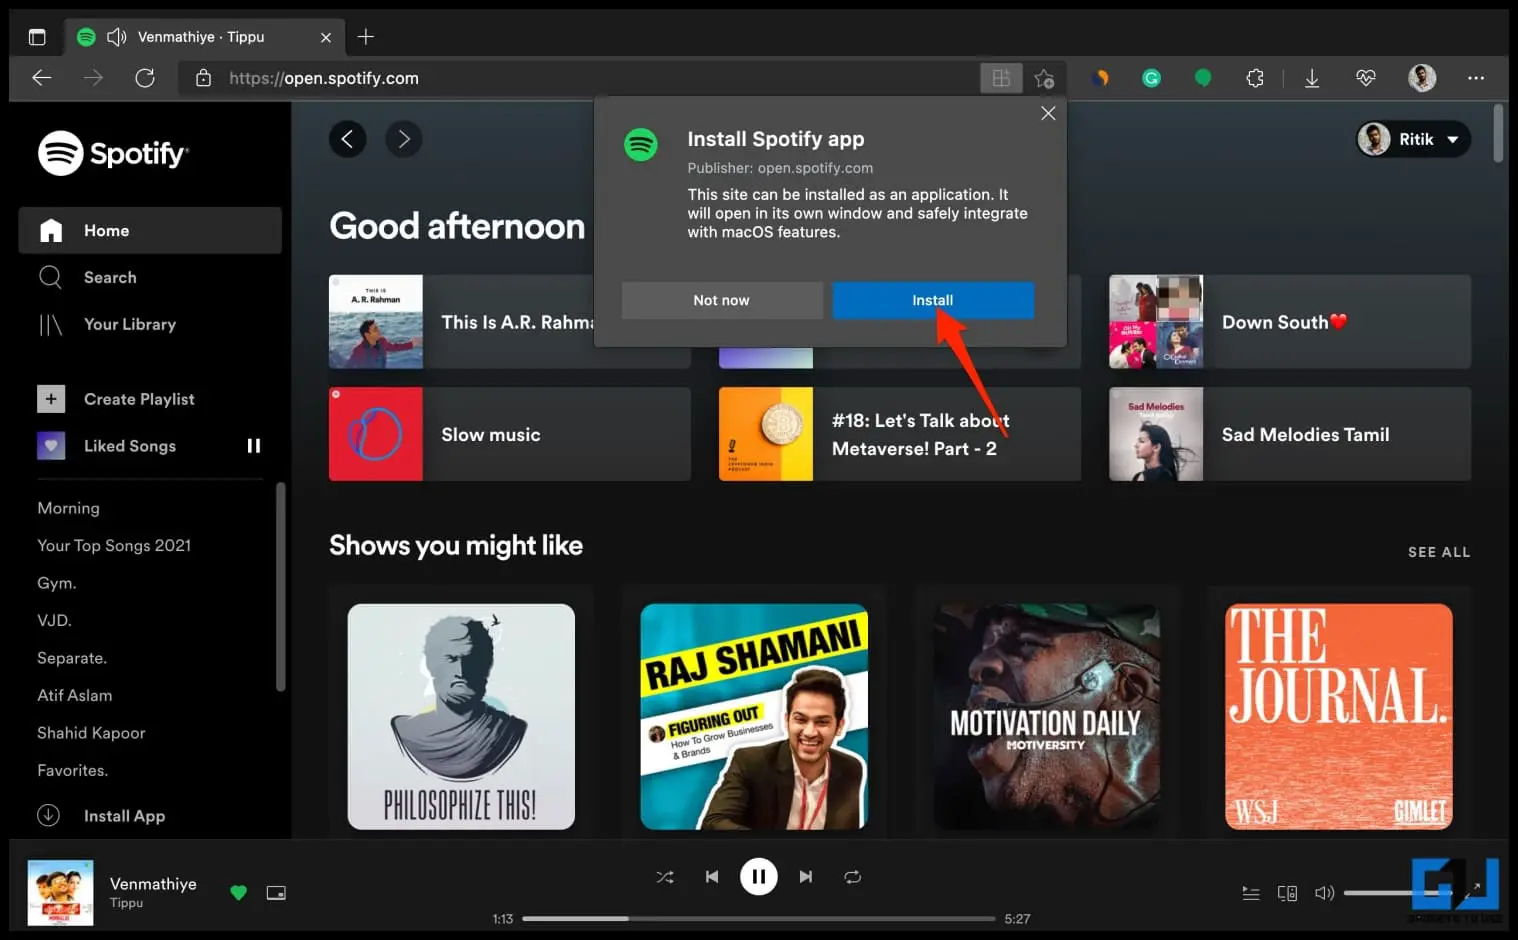Toggle picture-in-picture mini player
The image size is (1518, 940).
[x=276, y=893]
